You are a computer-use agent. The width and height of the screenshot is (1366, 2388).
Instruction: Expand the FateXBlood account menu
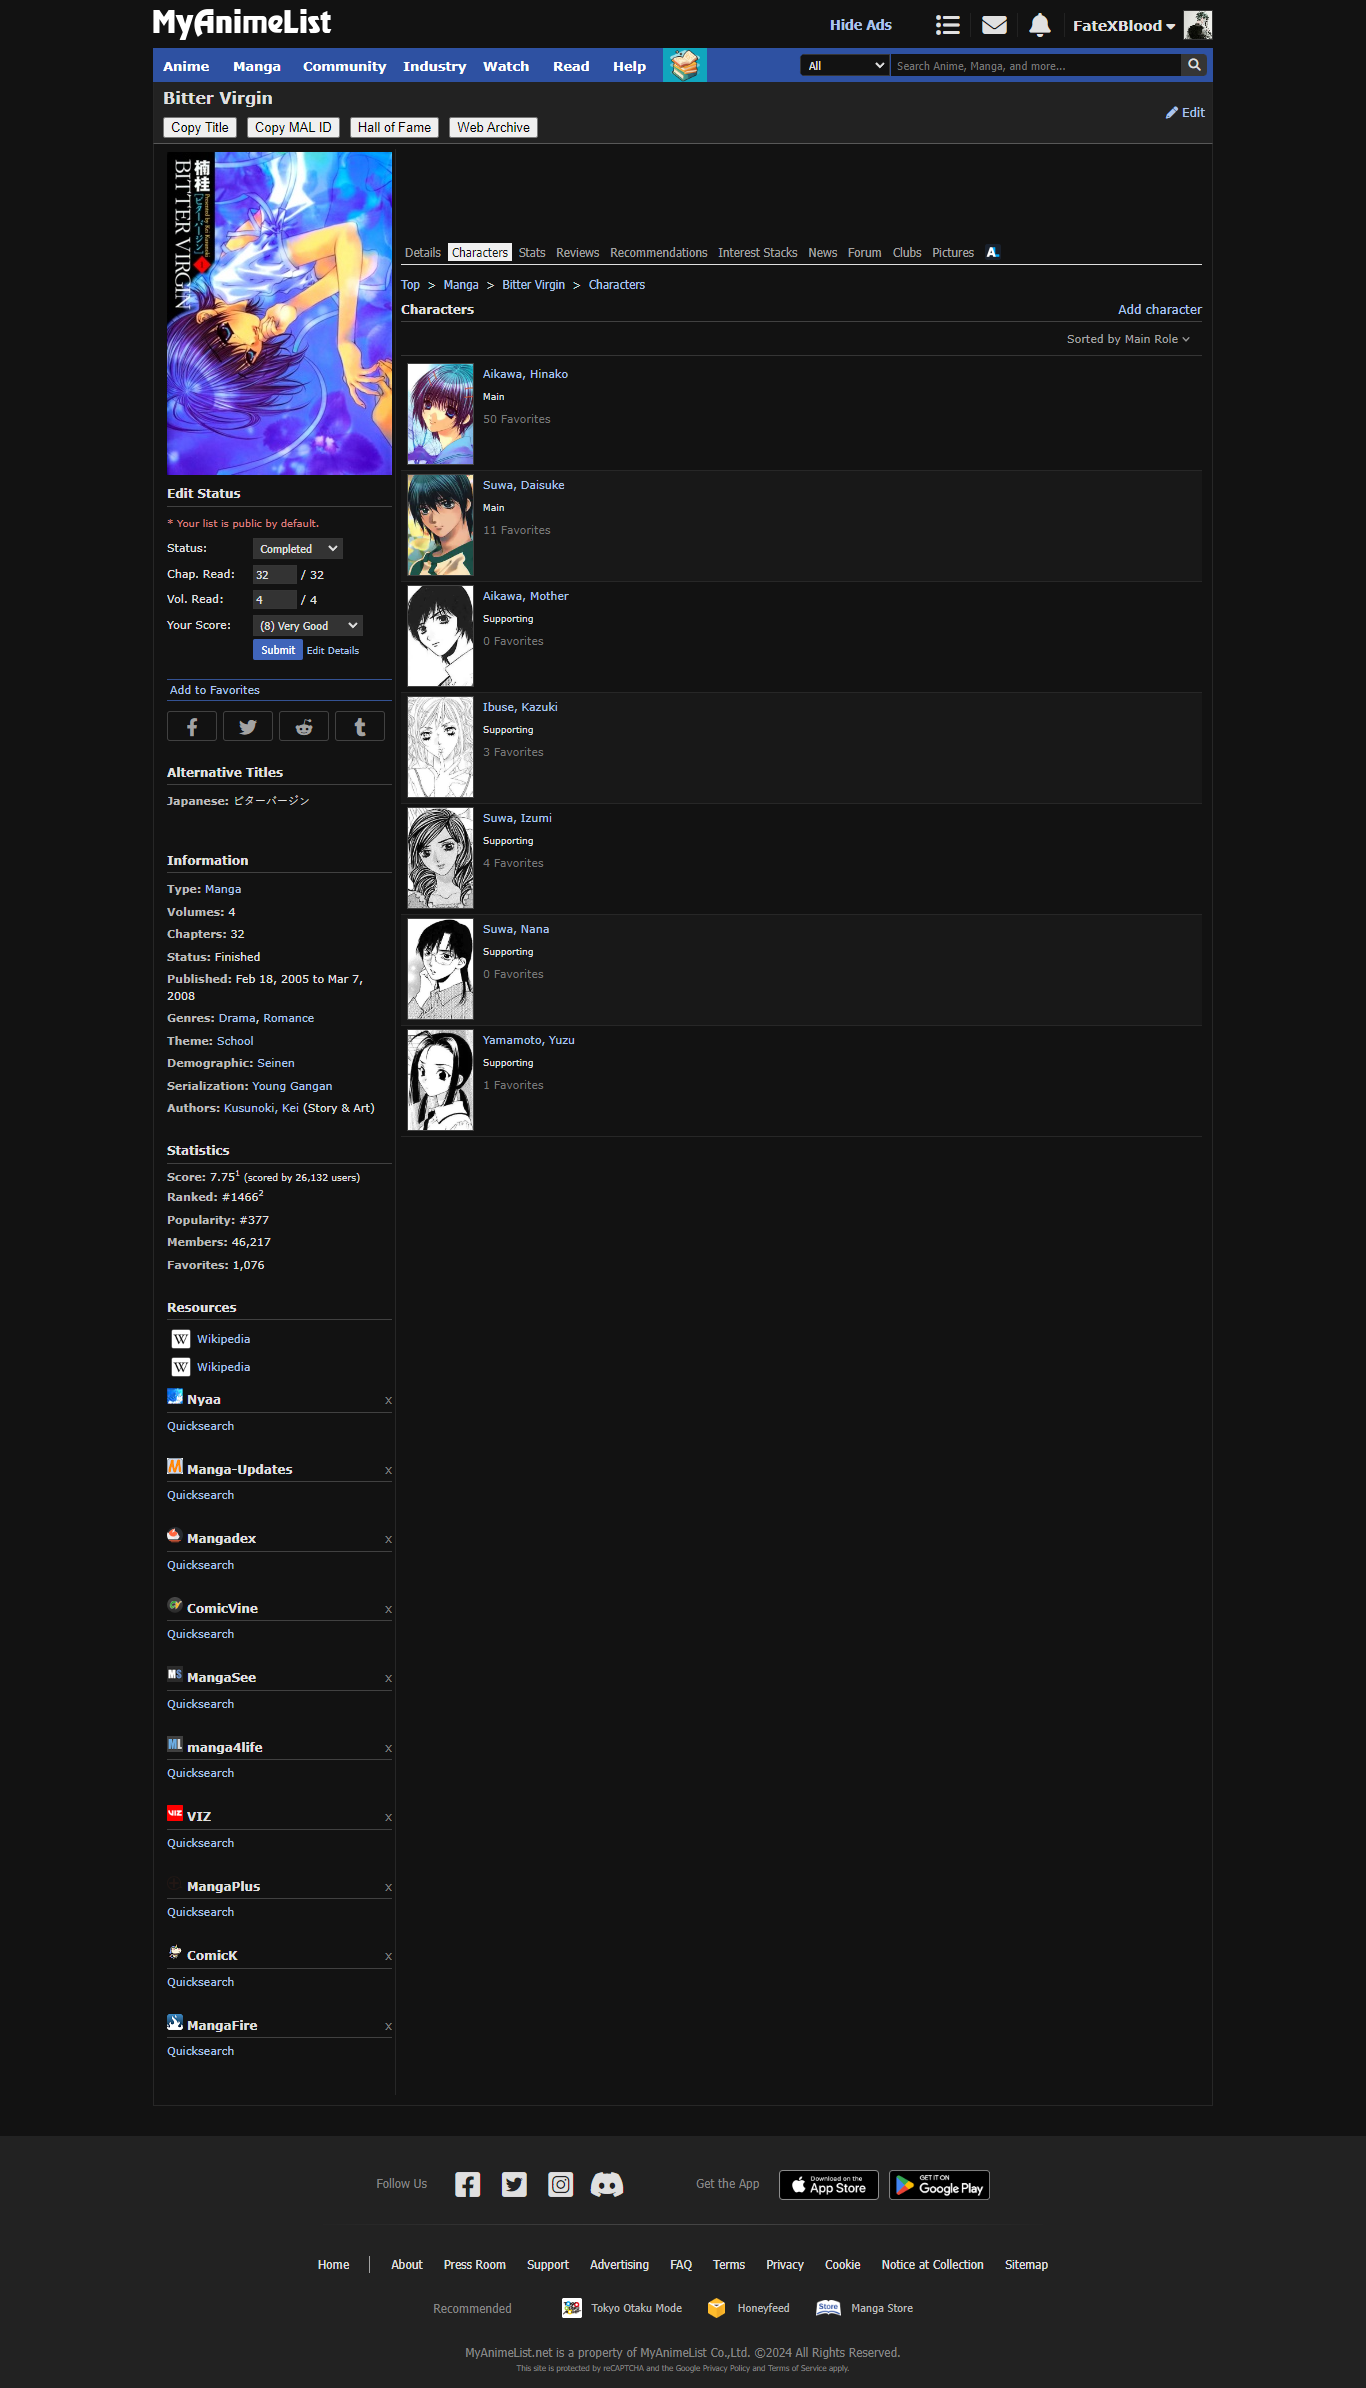point(1124,26)
